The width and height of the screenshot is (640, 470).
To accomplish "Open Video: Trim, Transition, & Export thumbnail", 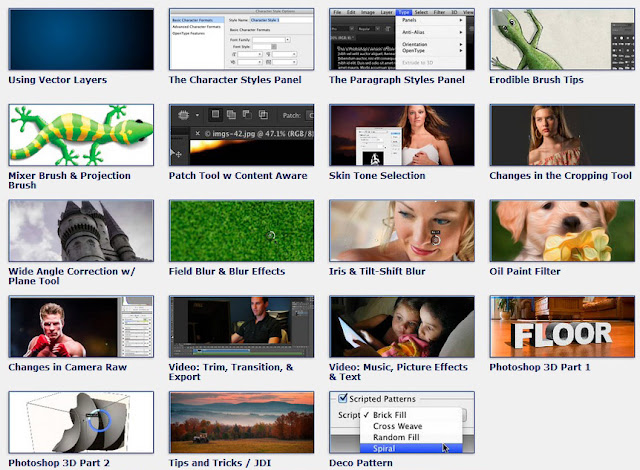I will click(241, 326).
